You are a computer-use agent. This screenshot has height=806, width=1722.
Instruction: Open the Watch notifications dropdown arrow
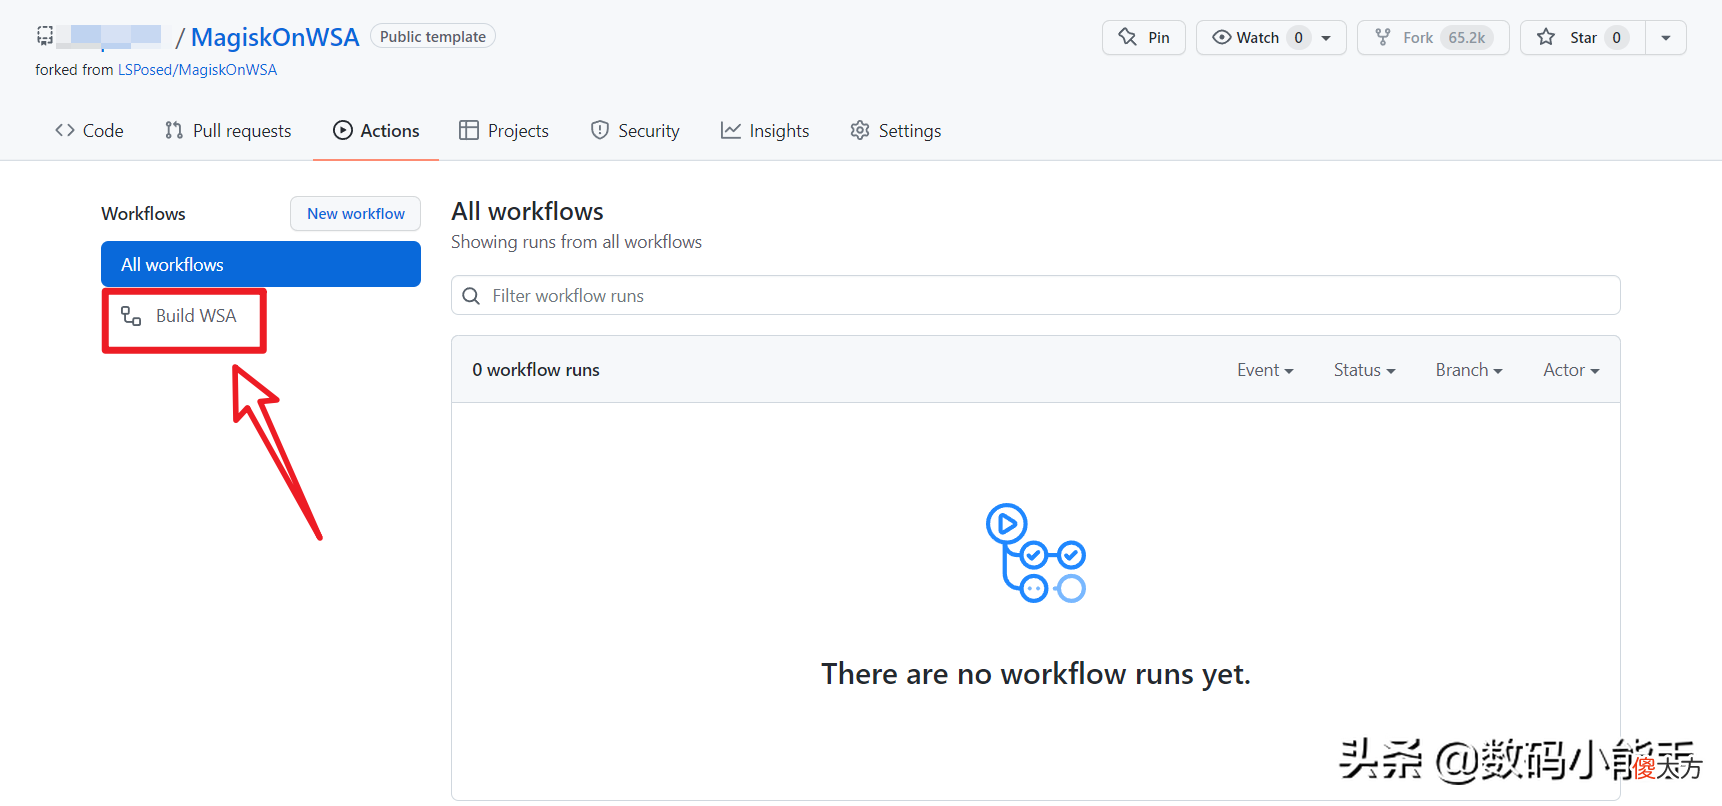click(1326, 38)
